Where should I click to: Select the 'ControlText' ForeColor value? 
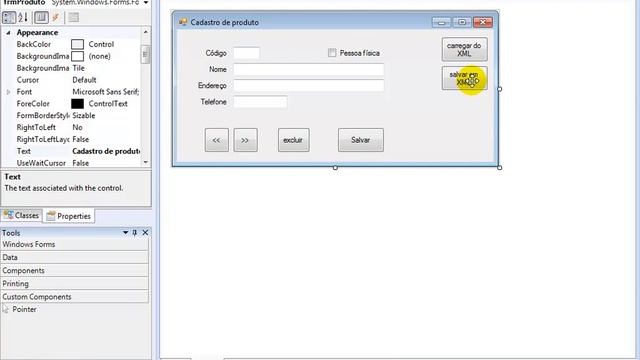click(x=108, y=104)
